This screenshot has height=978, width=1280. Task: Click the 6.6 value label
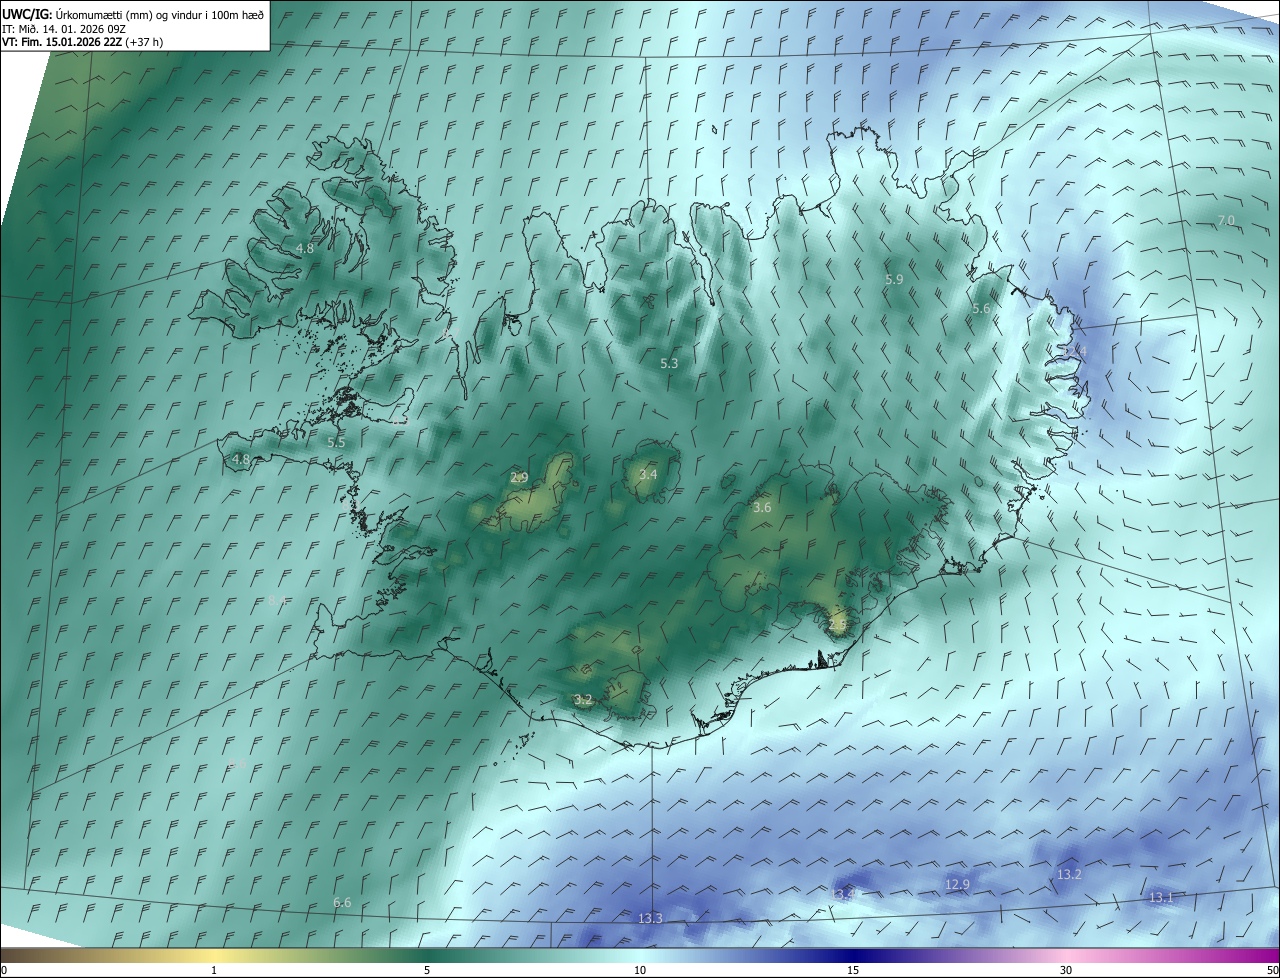point(342,903)
